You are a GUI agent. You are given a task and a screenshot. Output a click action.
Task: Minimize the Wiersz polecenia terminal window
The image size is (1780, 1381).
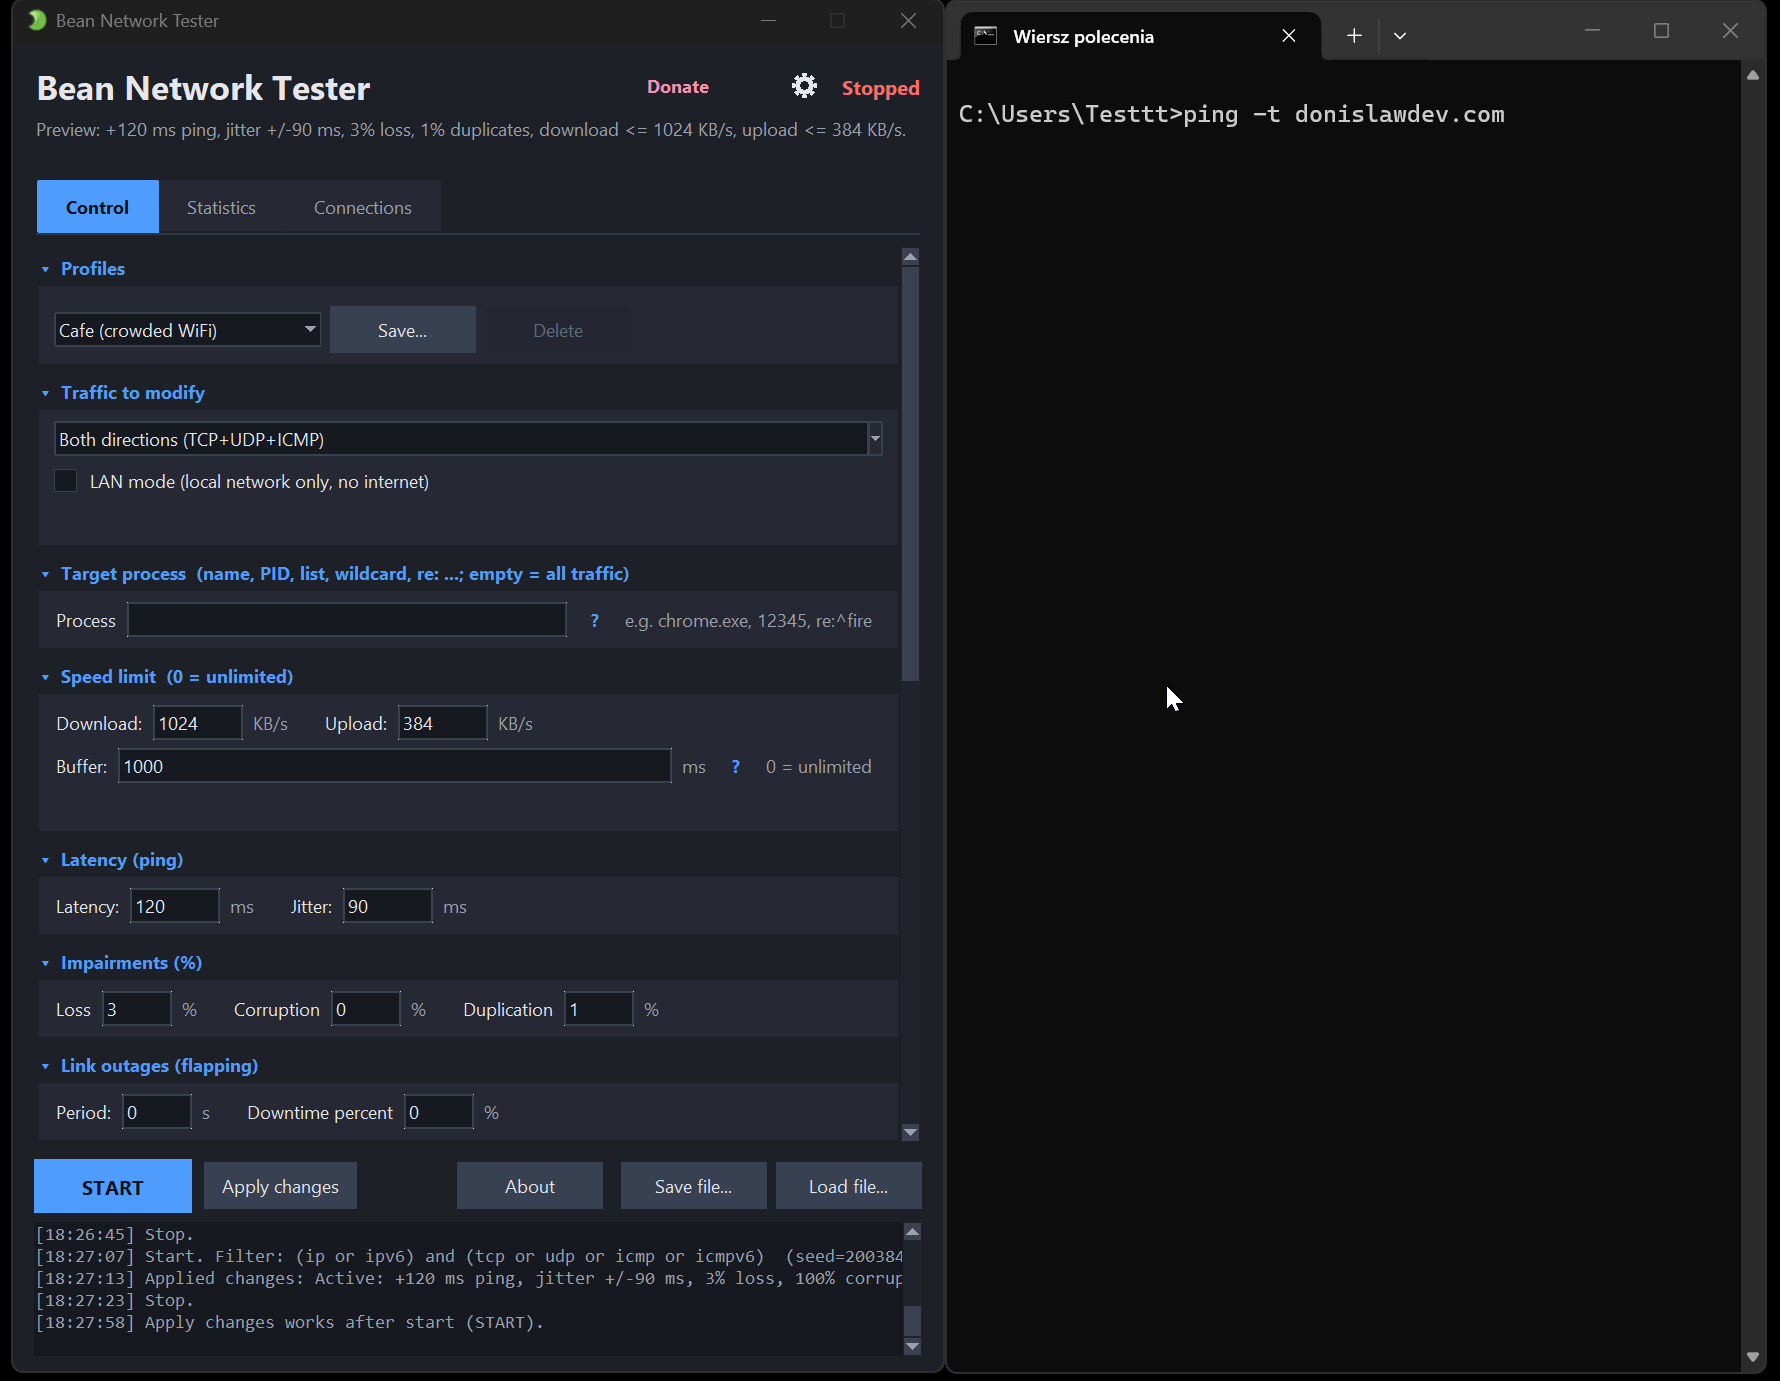click(1593, 31)
